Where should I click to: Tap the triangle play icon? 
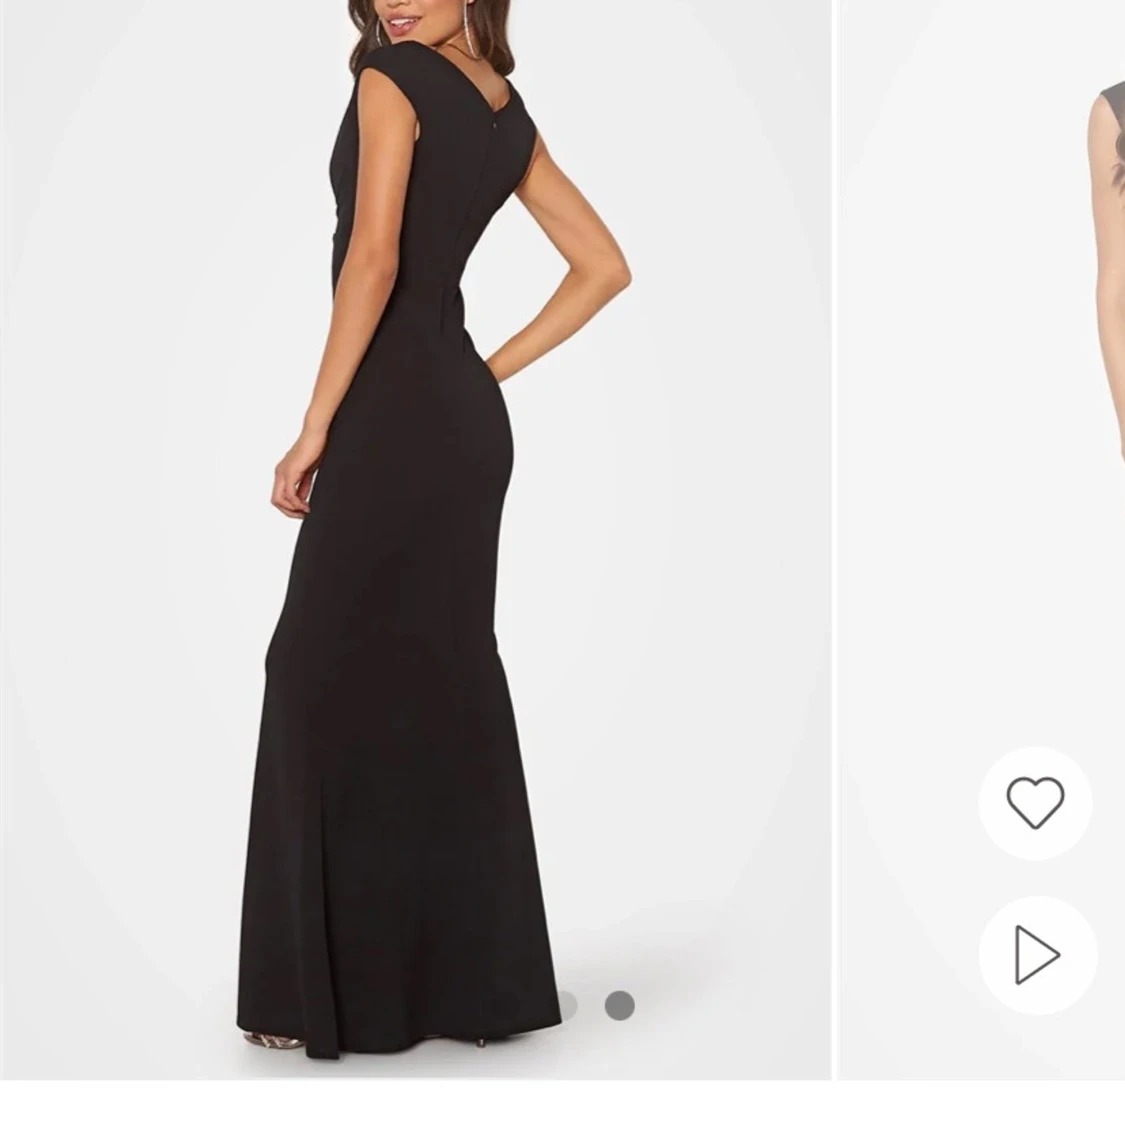pyautogui.click(x=1037, y=955)
